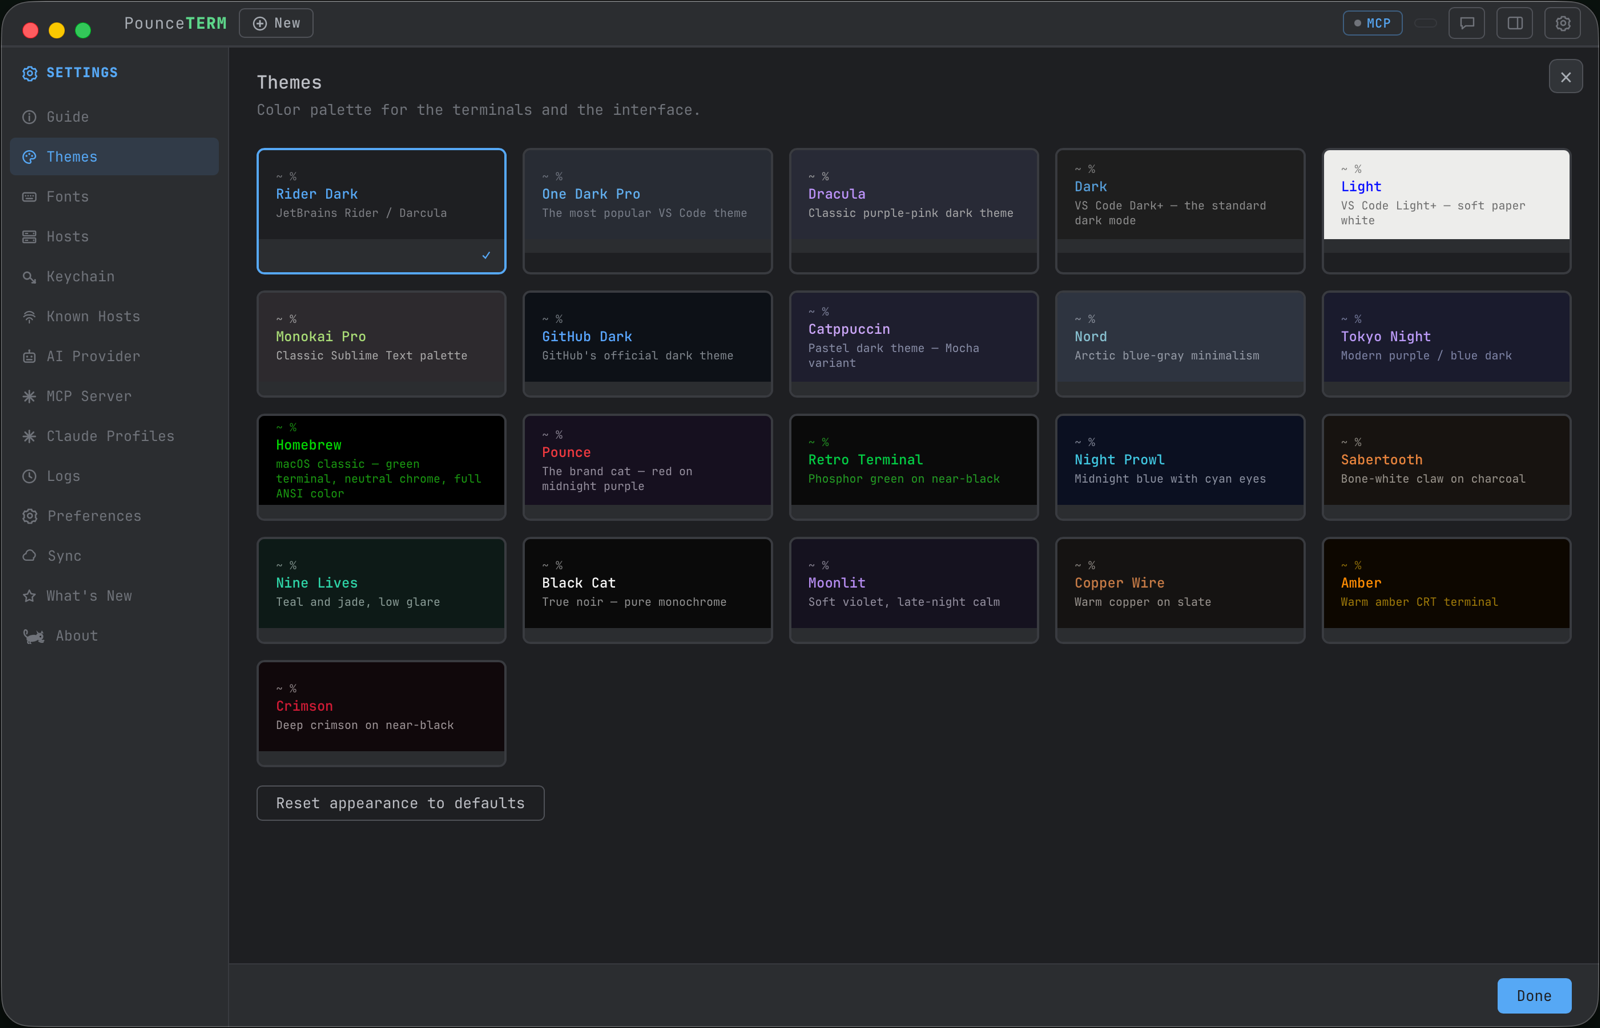Open the About section
The image size is (1600, 1028).
tap(115, 636)
